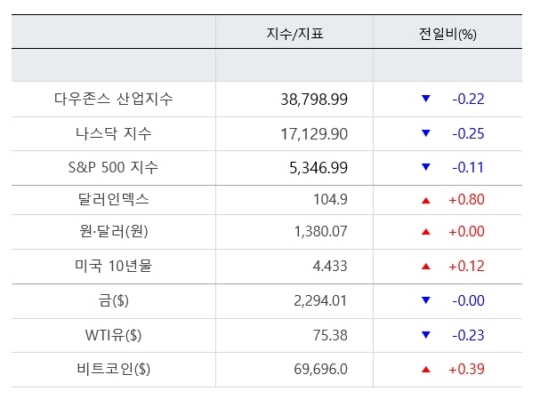540x399 pixels.
Task: Click the blue down arrow for S&P 500 지수
Action: click(x=426, y=167)
